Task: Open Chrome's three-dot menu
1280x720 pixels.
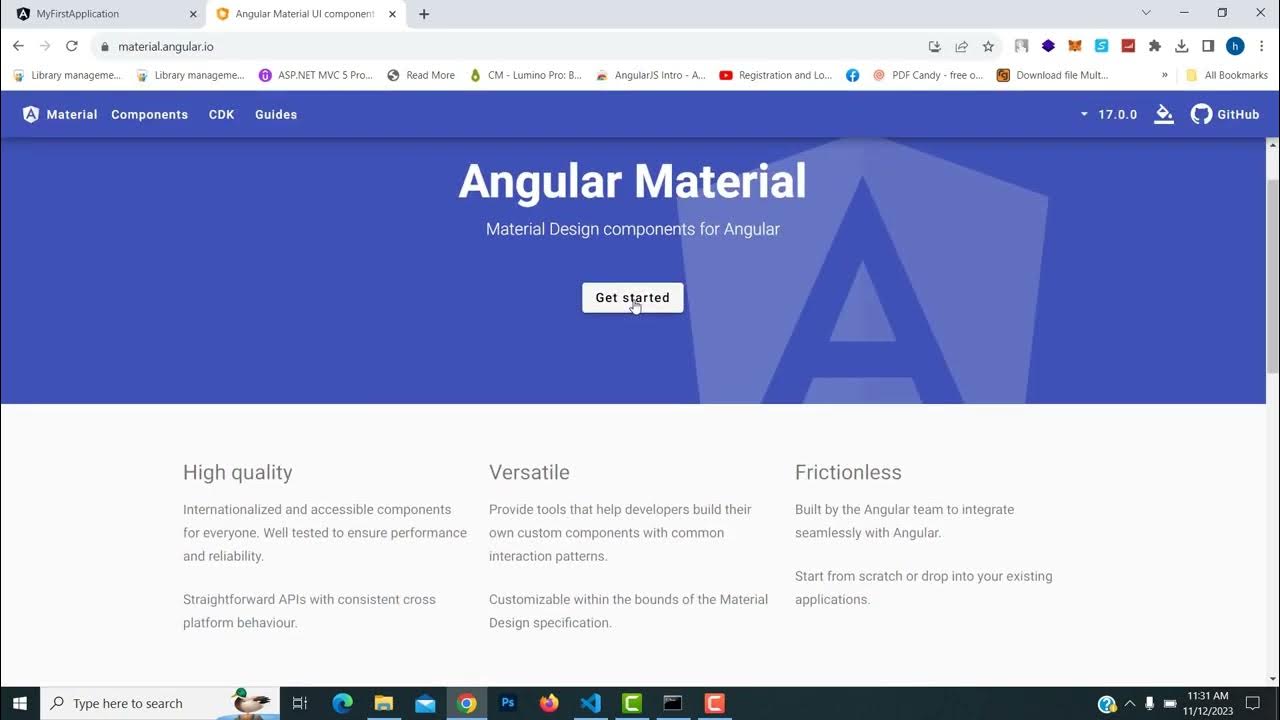Action: (x=1261, y=46)
